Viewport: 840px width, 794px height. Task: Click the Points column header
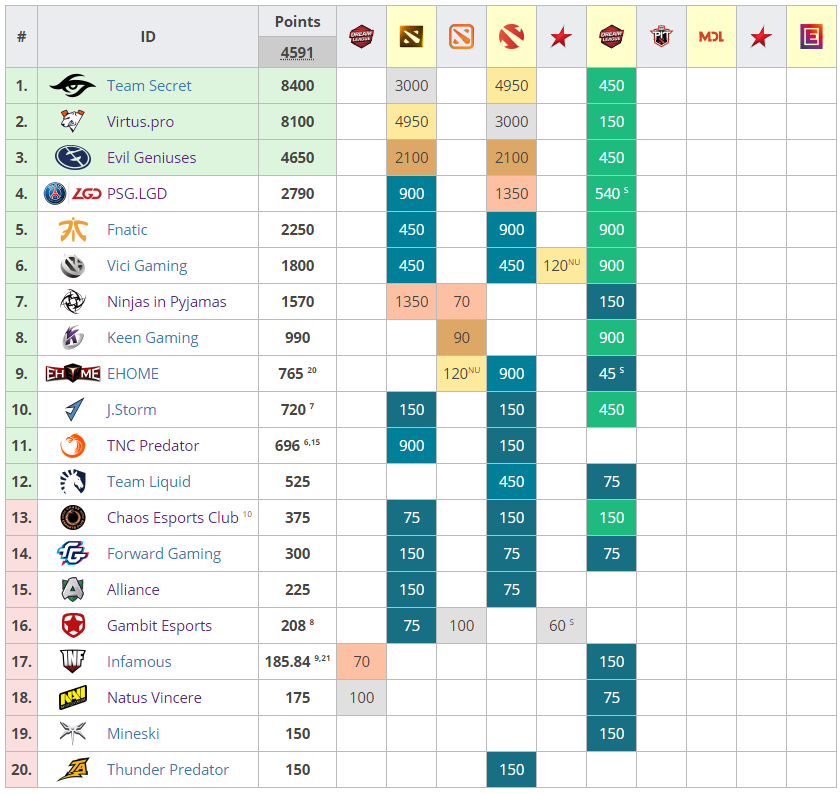pyautogui.click(x=297, y=21)
